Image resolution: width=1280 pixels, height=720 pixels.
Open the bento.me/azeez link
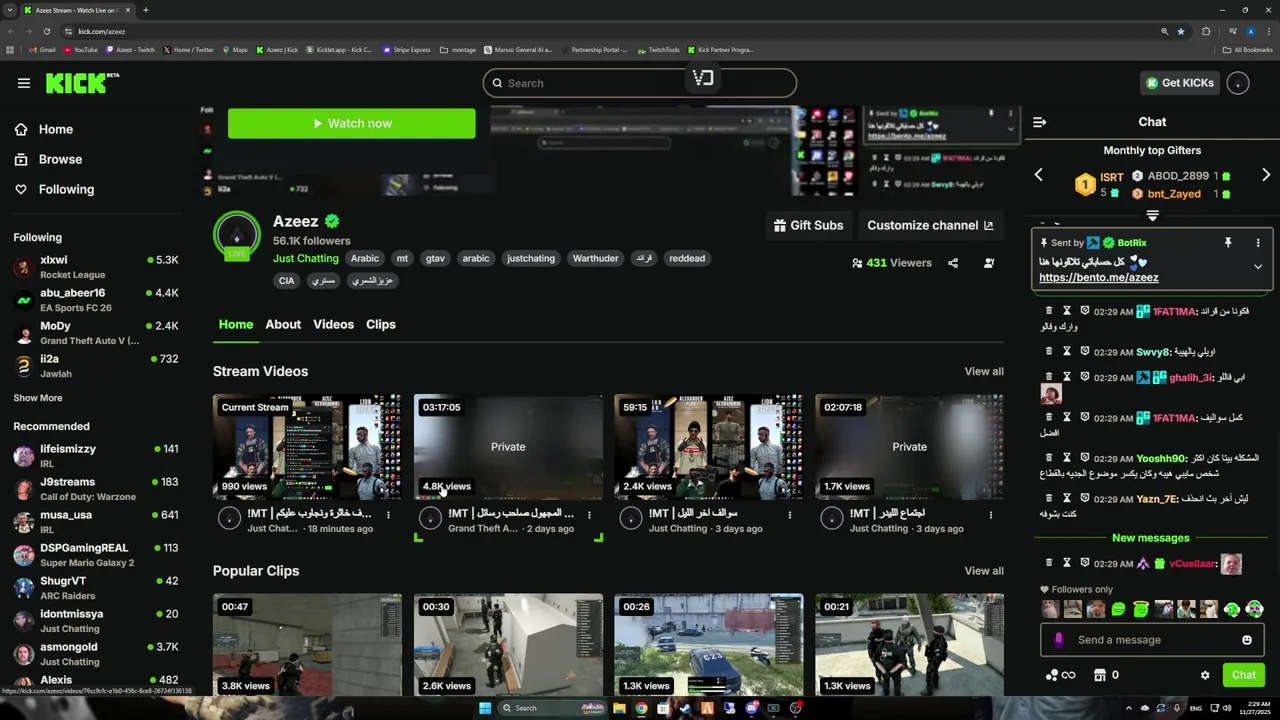(1098, 277)
